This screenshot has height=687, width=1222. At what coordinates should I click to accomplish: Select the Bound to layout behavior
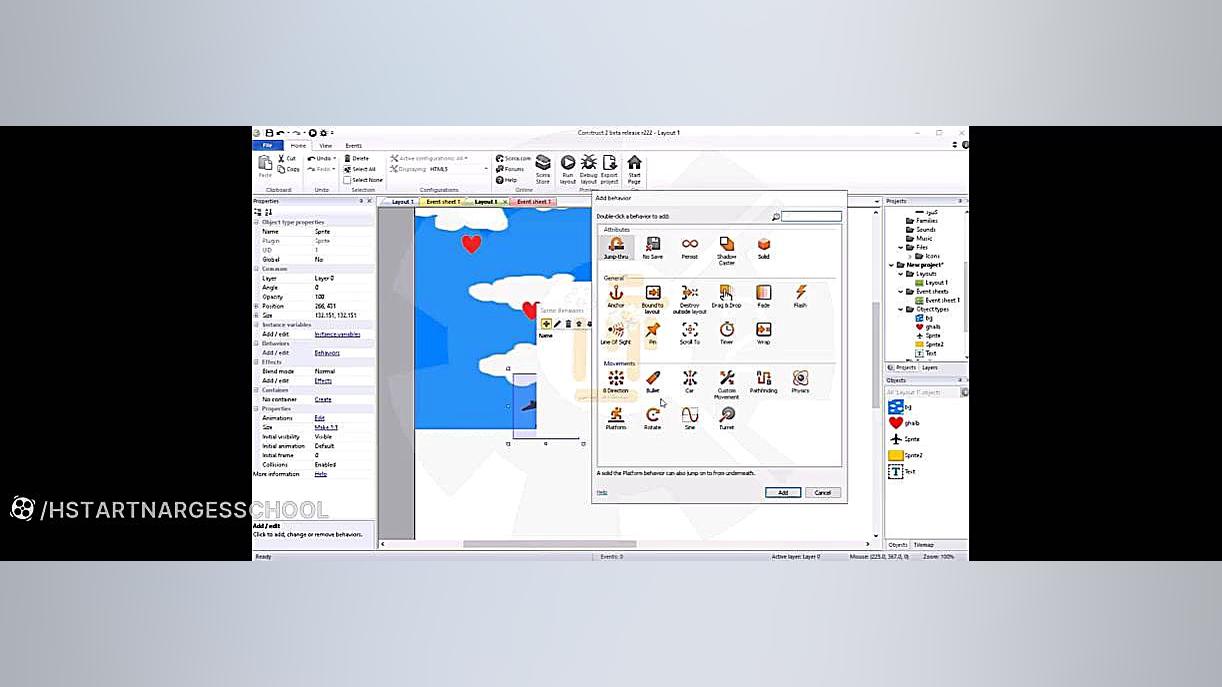coord(652,298)
